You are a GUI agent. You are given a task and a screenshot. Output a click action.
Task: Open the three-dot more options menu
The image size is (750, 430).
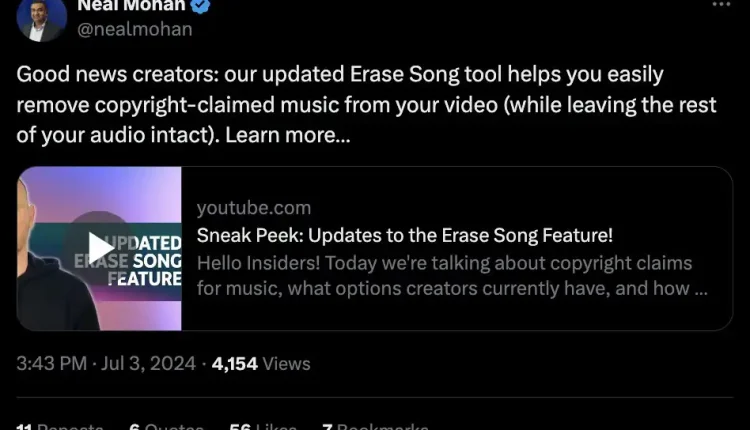721,4
